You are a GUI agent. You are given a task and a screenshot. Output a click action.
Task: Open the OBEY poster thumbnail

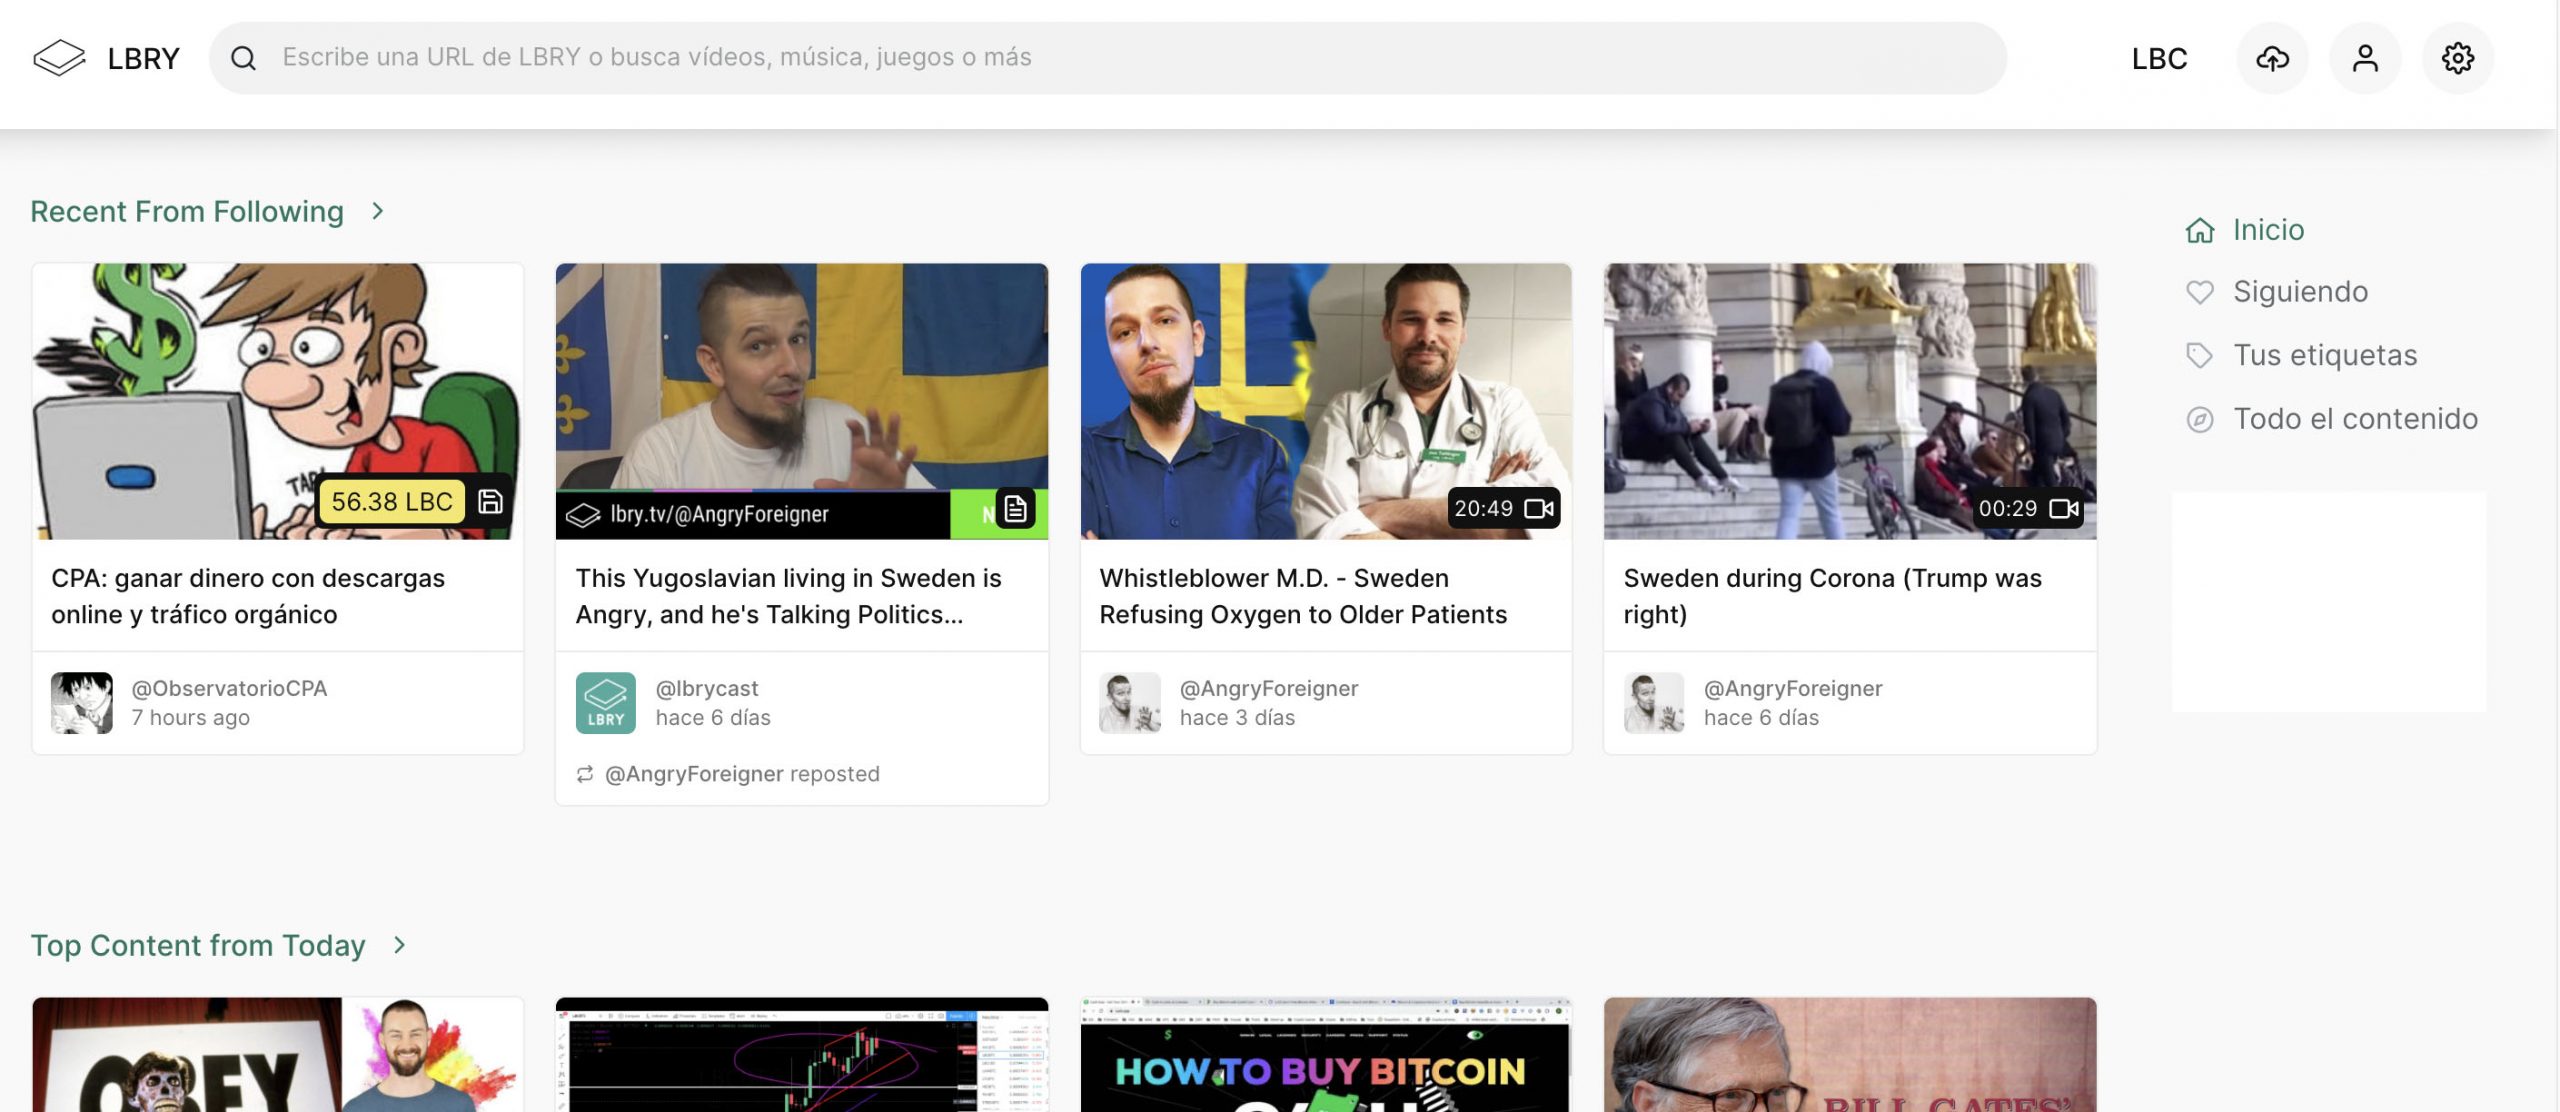278,1054
